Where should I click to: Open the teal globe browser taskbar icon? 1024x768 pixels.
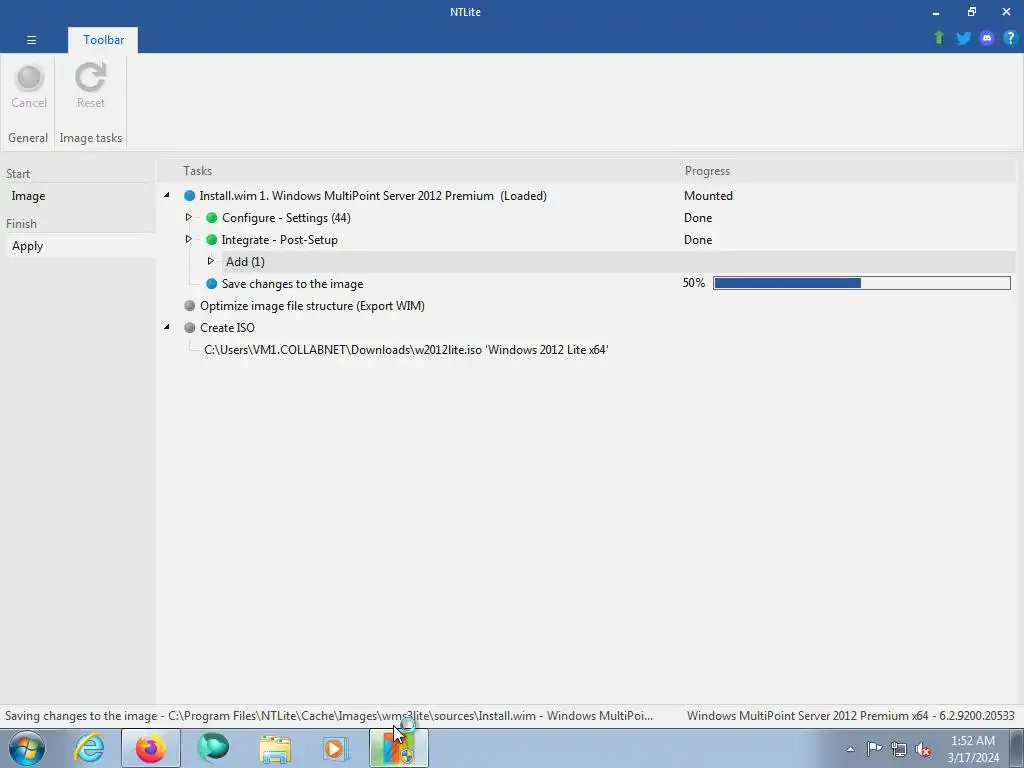coord(213,748)
